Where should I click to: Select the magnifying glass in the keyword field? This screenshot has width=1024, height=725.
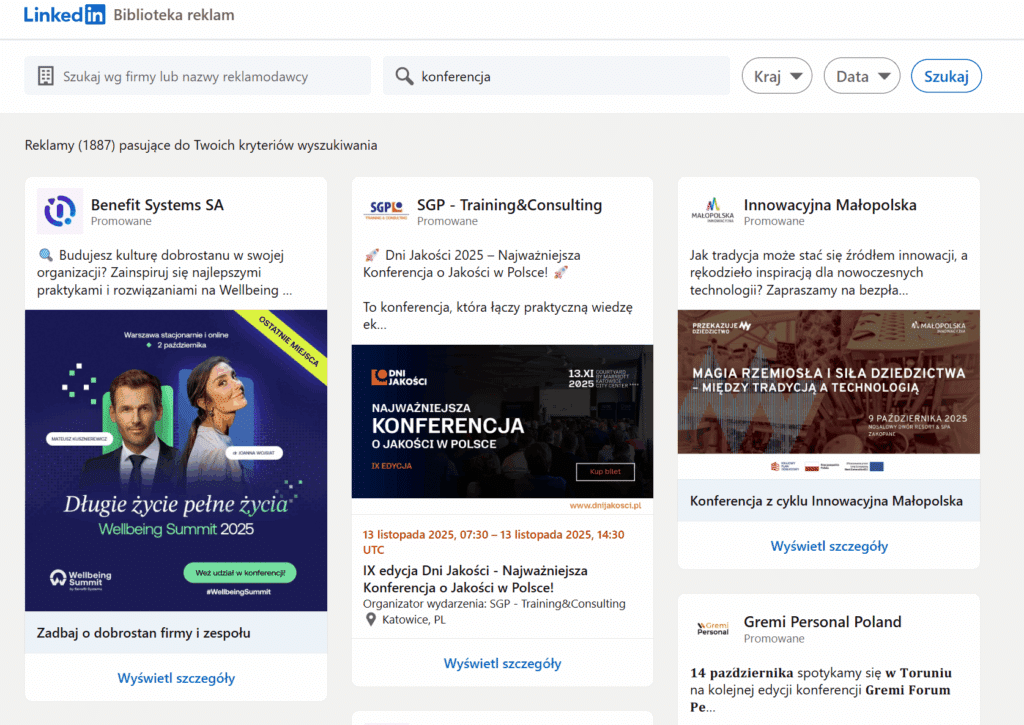pyautogui.click(x=404, y=75)
